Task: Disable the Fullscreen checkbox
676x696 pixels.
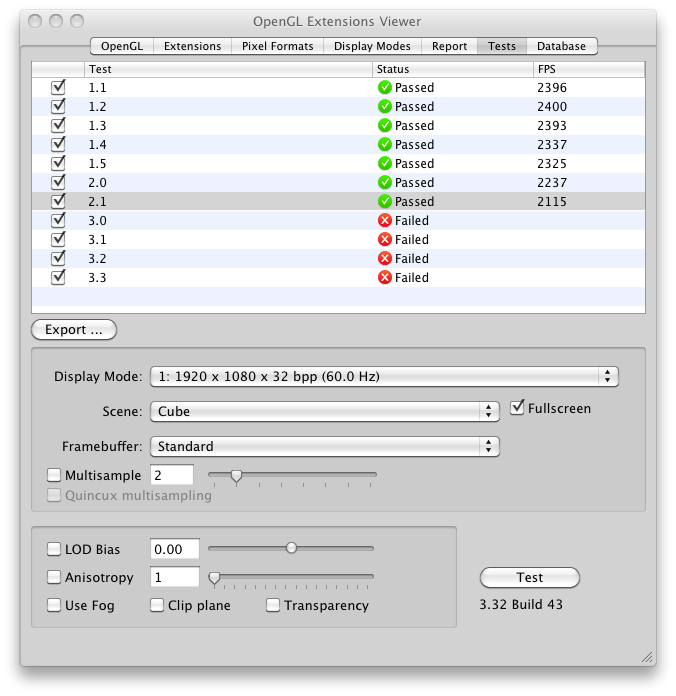Action: pyautogui.click(x=517, y=408)
